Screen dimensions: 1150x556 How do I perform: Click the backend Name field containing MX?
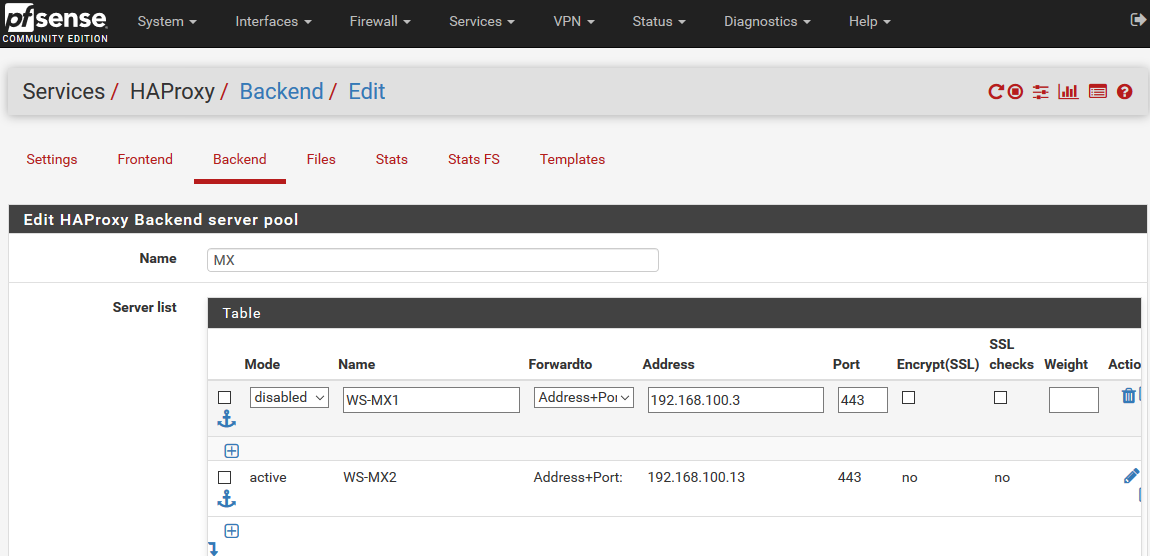tap(433, 260)
